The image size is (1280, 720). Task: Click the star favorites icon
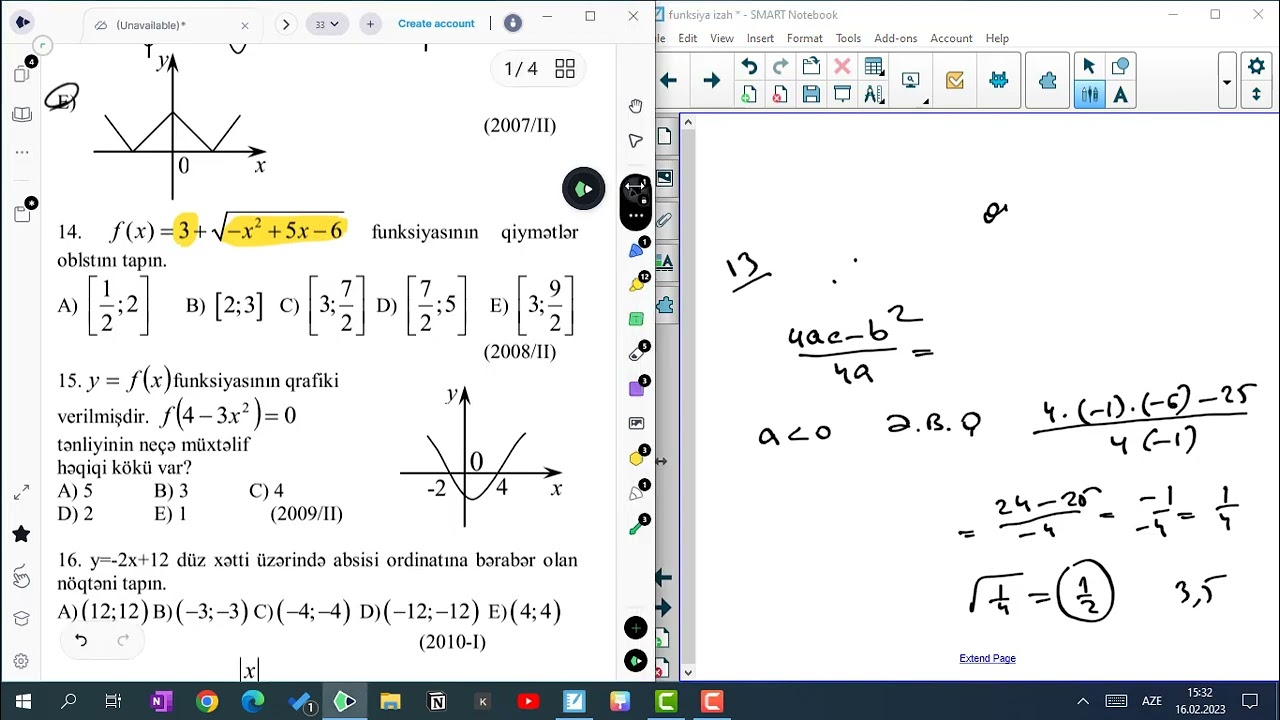(x=21, y=534)
